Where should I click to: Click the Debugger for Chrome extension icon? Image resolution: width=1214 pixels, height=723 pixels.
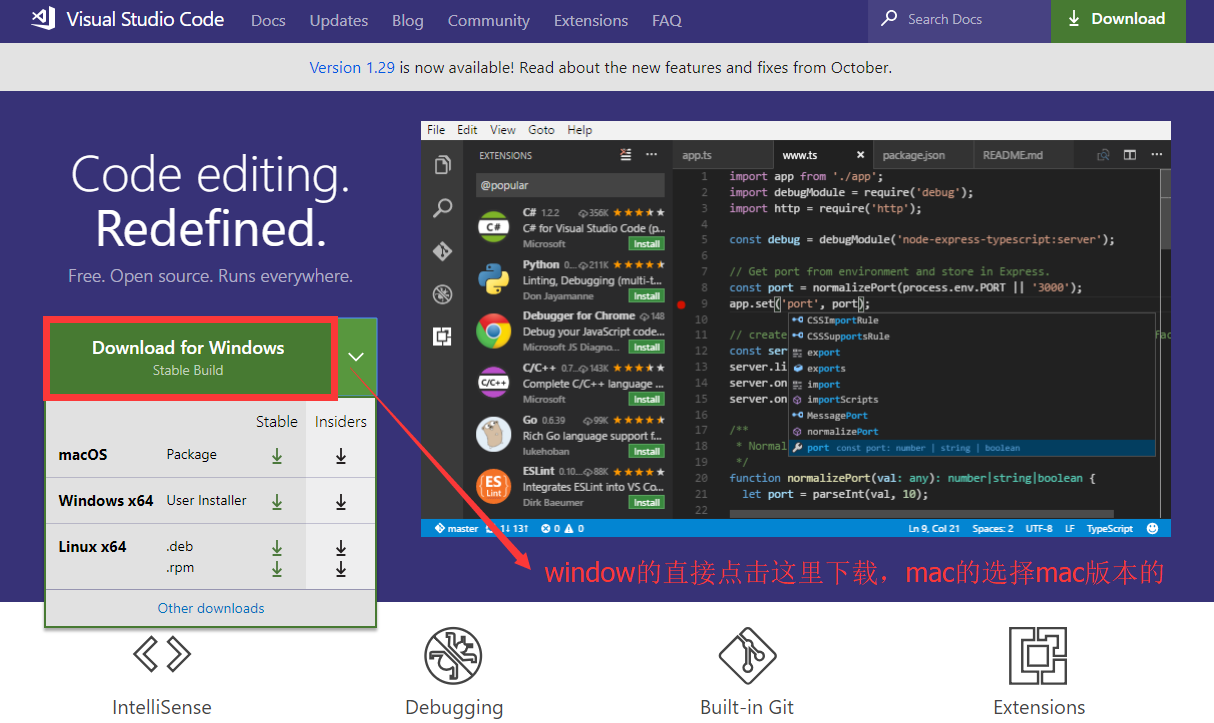494,332
